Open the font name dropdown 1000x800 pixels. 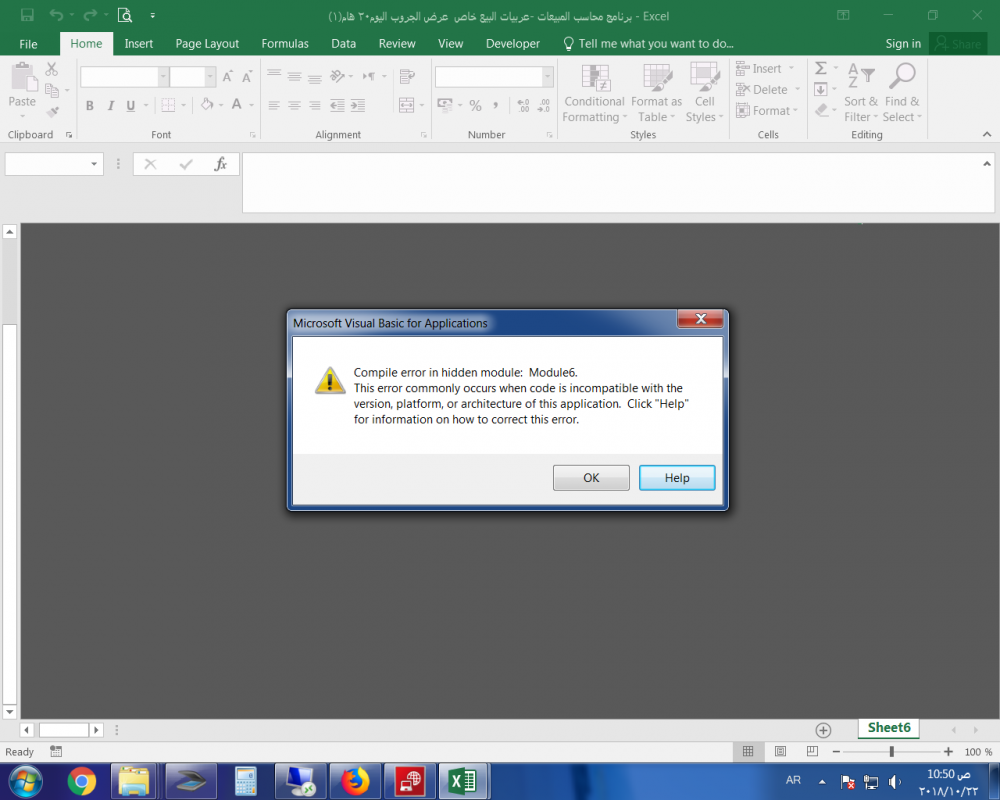[x=163, y=77]
